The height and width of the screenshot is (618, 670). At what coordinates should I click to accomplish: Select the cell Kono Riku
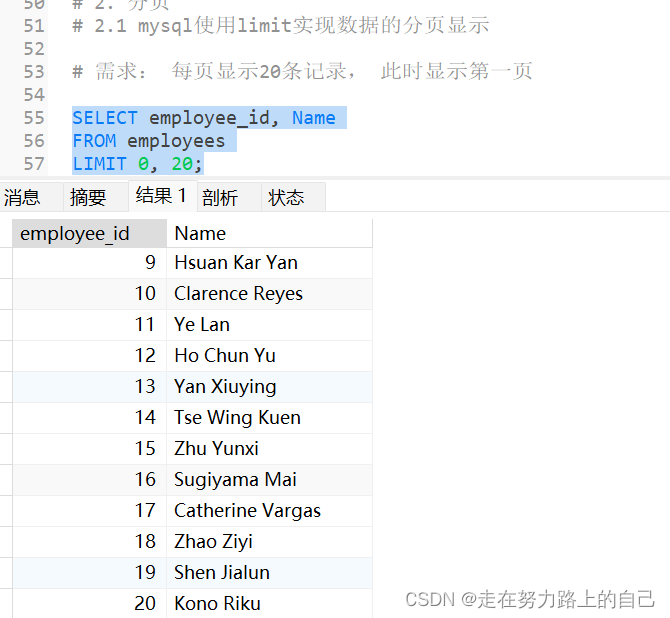click(270, 603)
